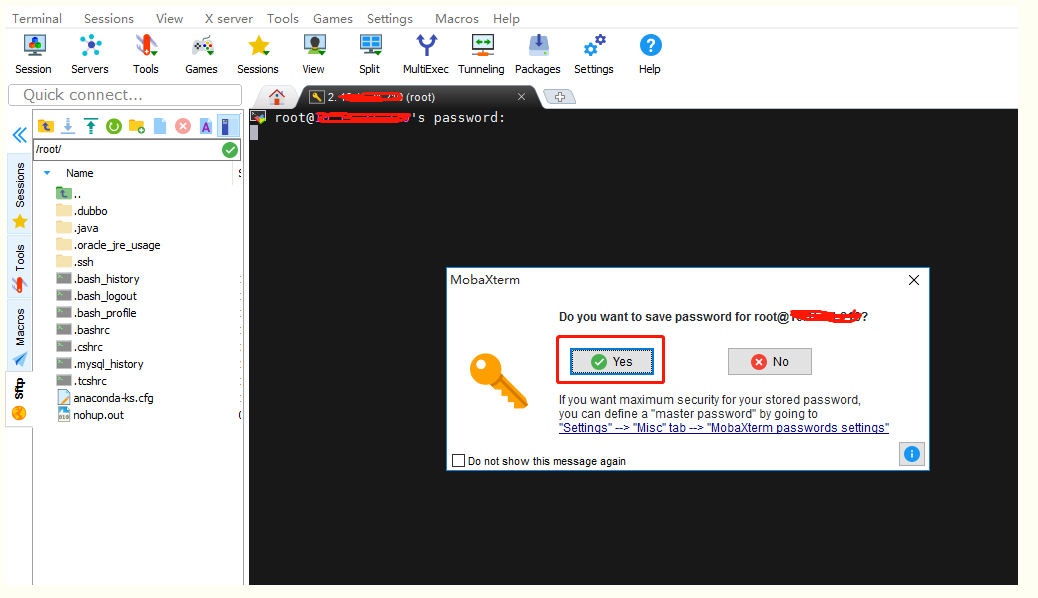Click the home tab icon

tap(277, 97)
